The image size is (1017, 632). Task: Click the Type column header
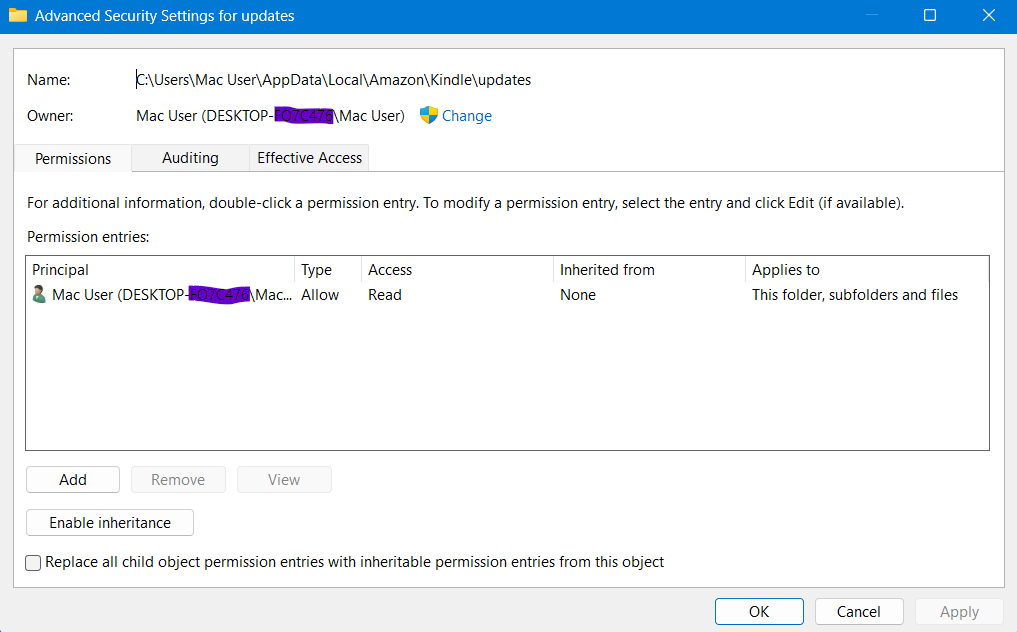coord(316,270)
